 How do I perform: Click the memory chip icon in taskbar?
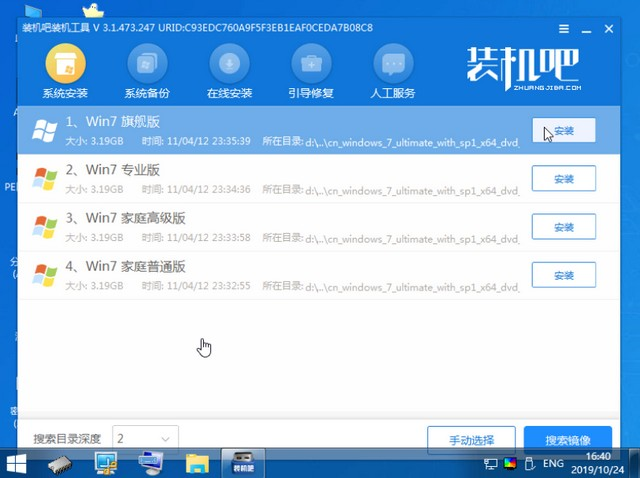coord(61,463)
